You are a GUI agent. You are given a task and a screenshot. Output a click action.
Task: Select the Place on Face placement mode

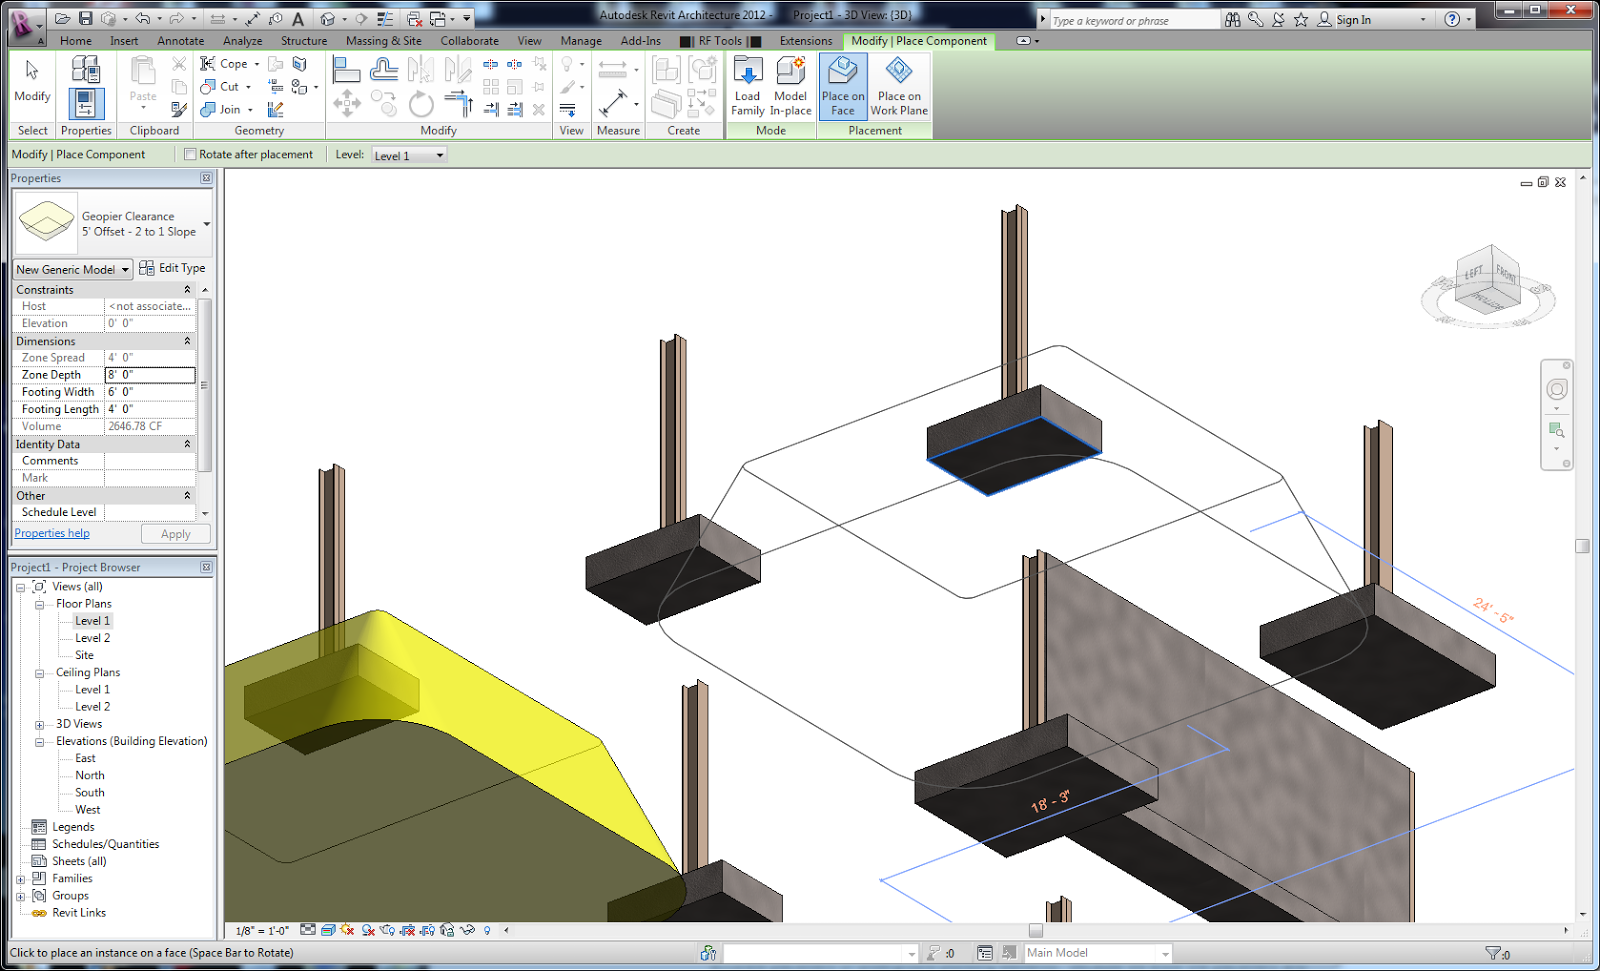[842, 85]
